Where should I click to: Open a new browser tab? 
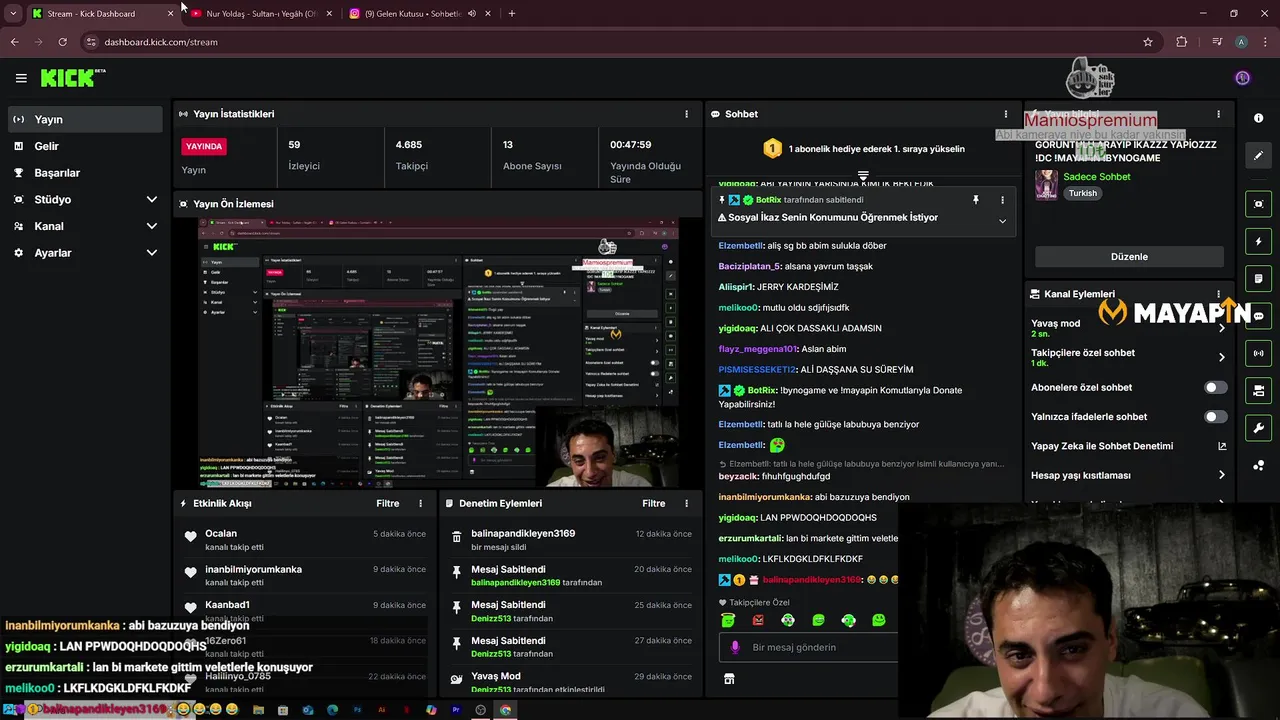click(512, 14)
